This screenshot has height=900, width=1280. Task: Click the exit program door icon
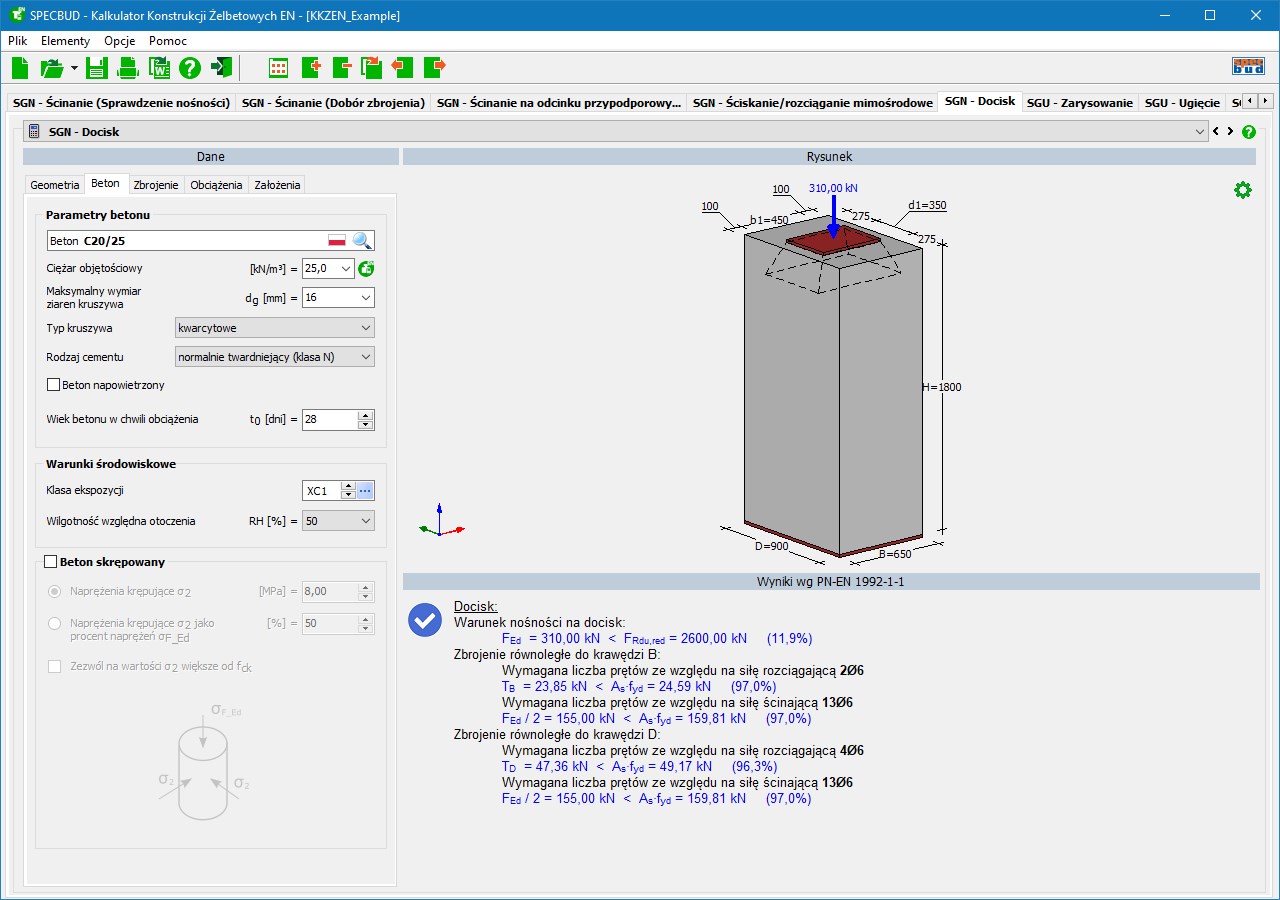point(222,68)
